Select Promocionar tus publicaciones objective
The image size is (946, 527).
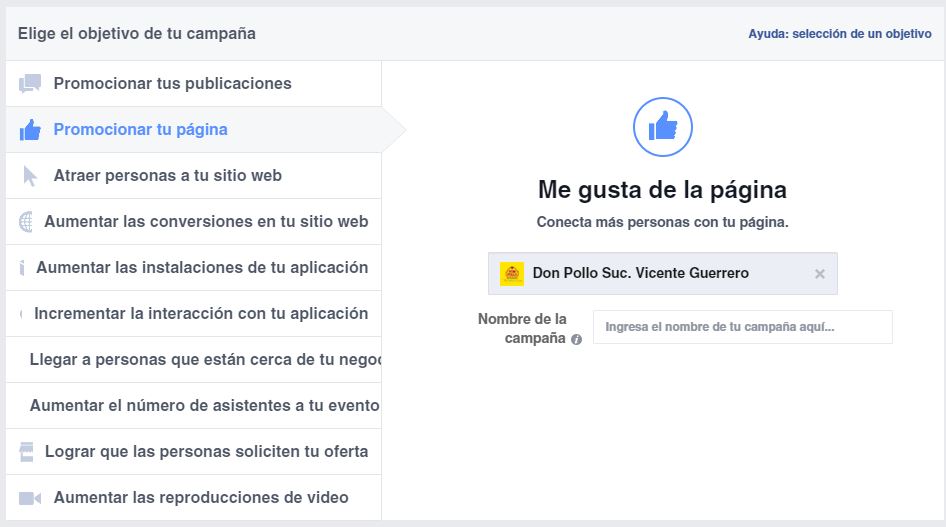click(x=194, y=83)
